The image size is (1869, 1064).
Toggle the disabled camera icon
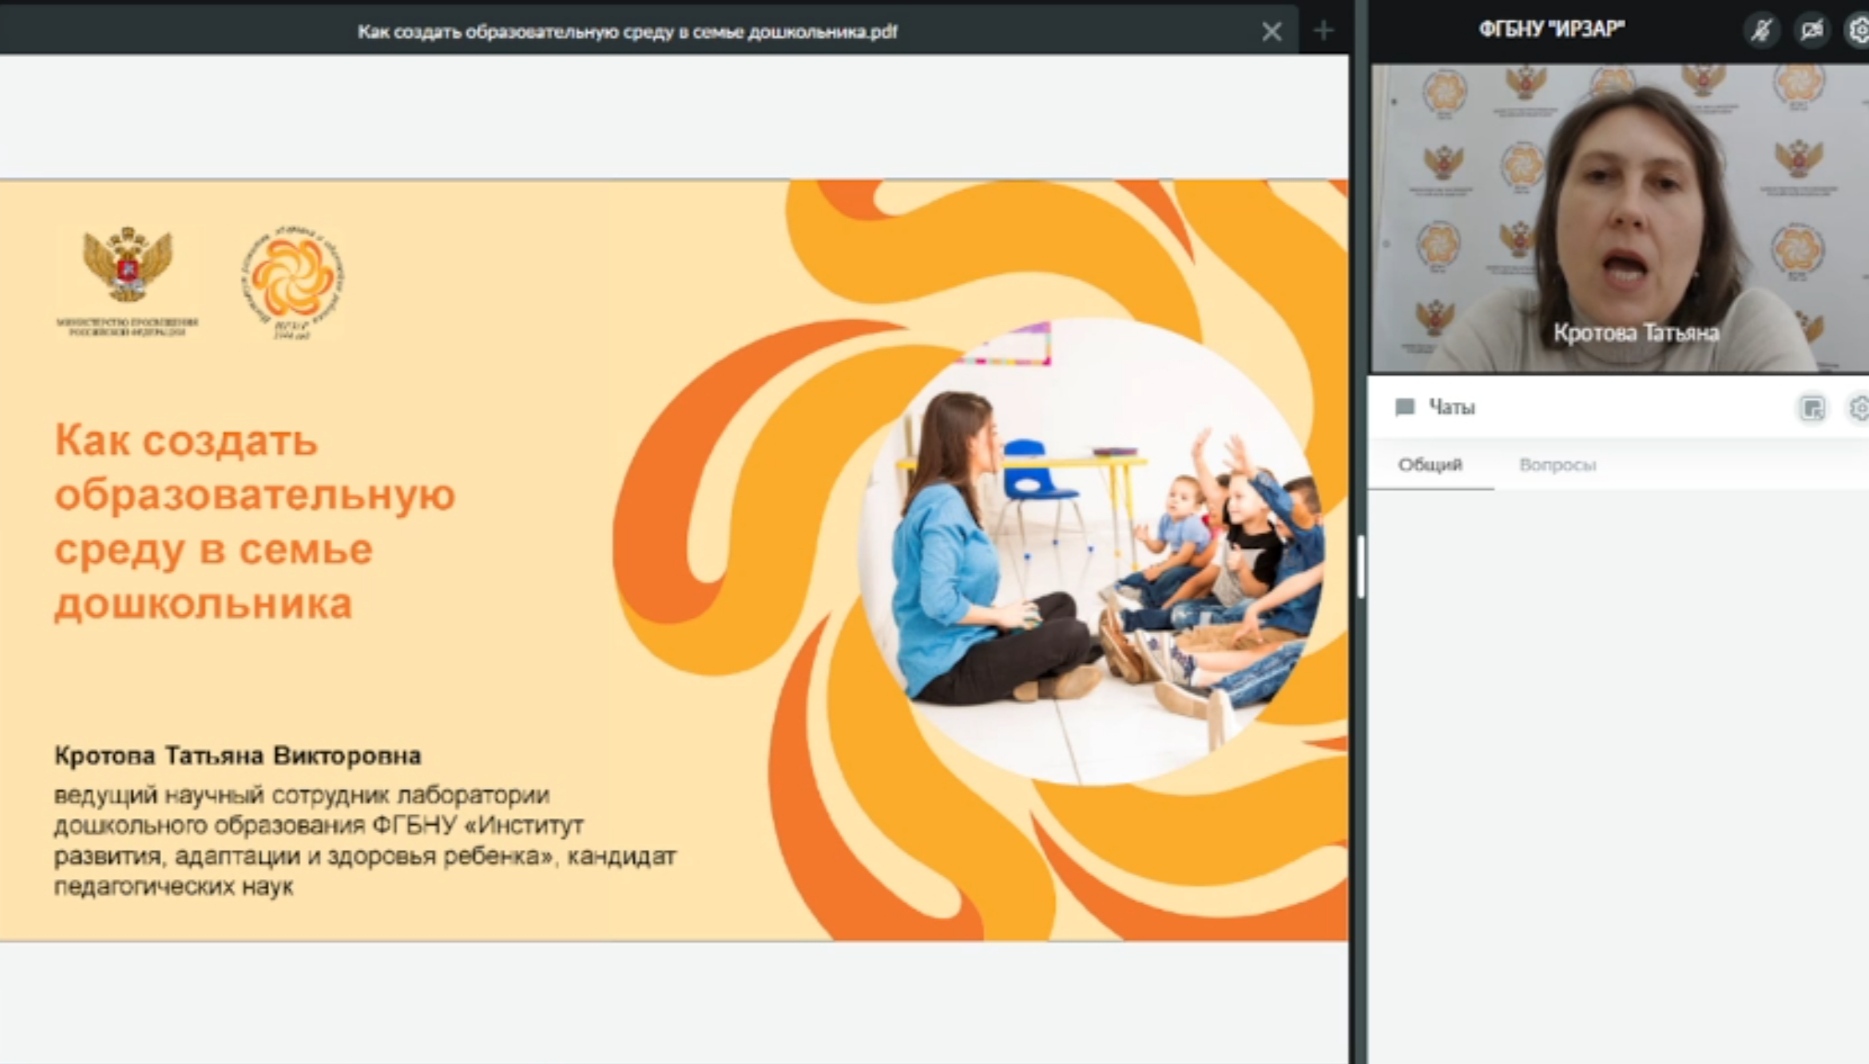coord(1812,30)
